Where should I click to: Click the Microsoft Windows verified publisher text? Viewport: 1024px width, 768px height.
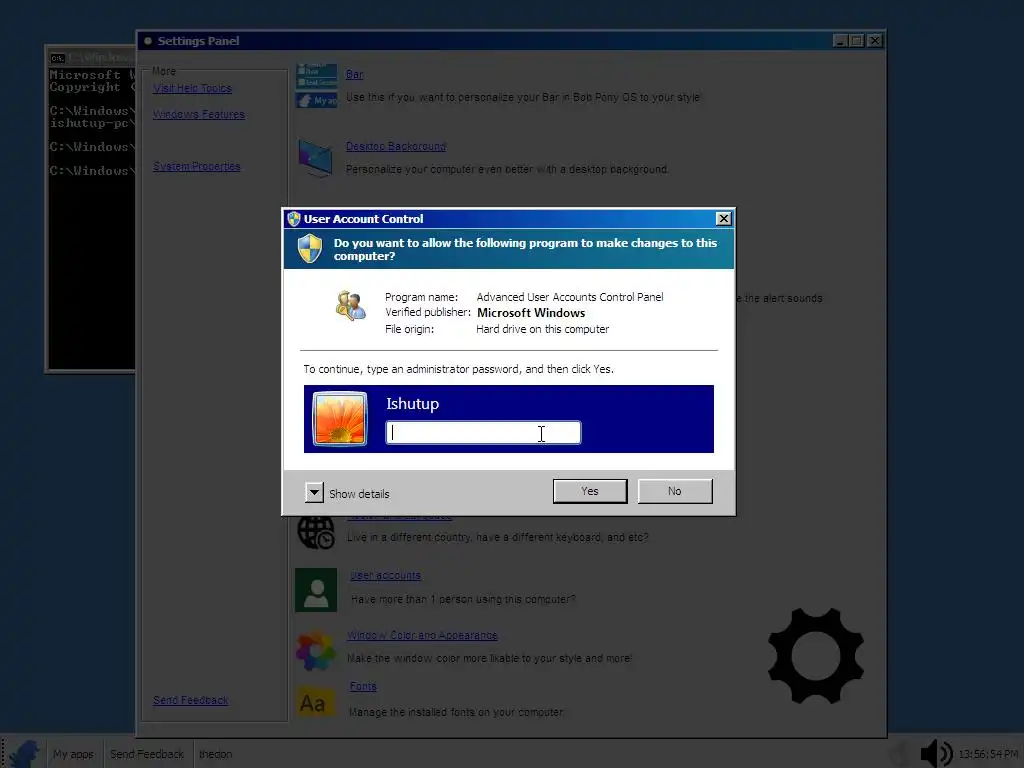pos(531,313)
